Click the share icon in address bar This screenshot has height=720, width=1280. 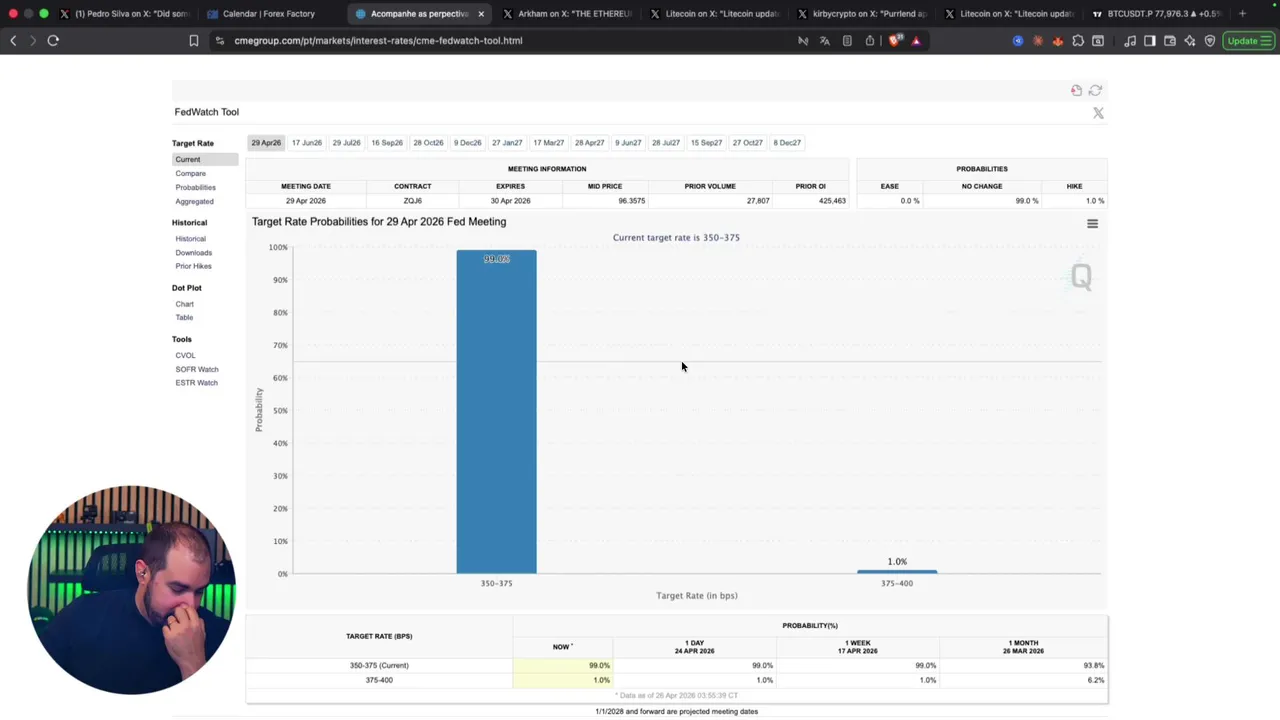pyautogui.click(x=870, y=41)
